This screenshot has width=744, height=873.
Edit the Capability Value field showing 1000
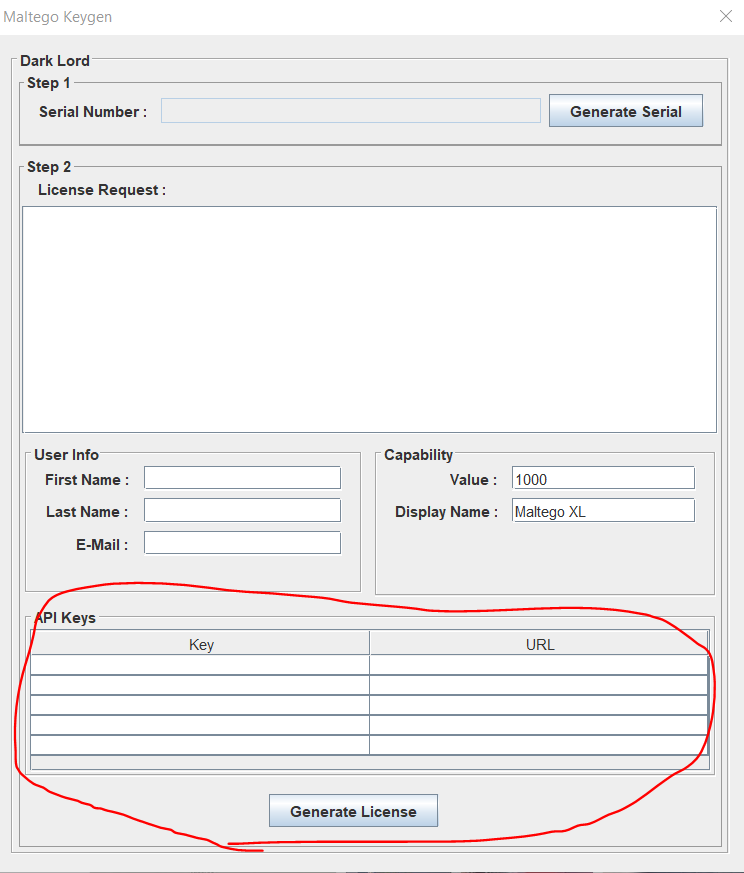tap(603, 478)
